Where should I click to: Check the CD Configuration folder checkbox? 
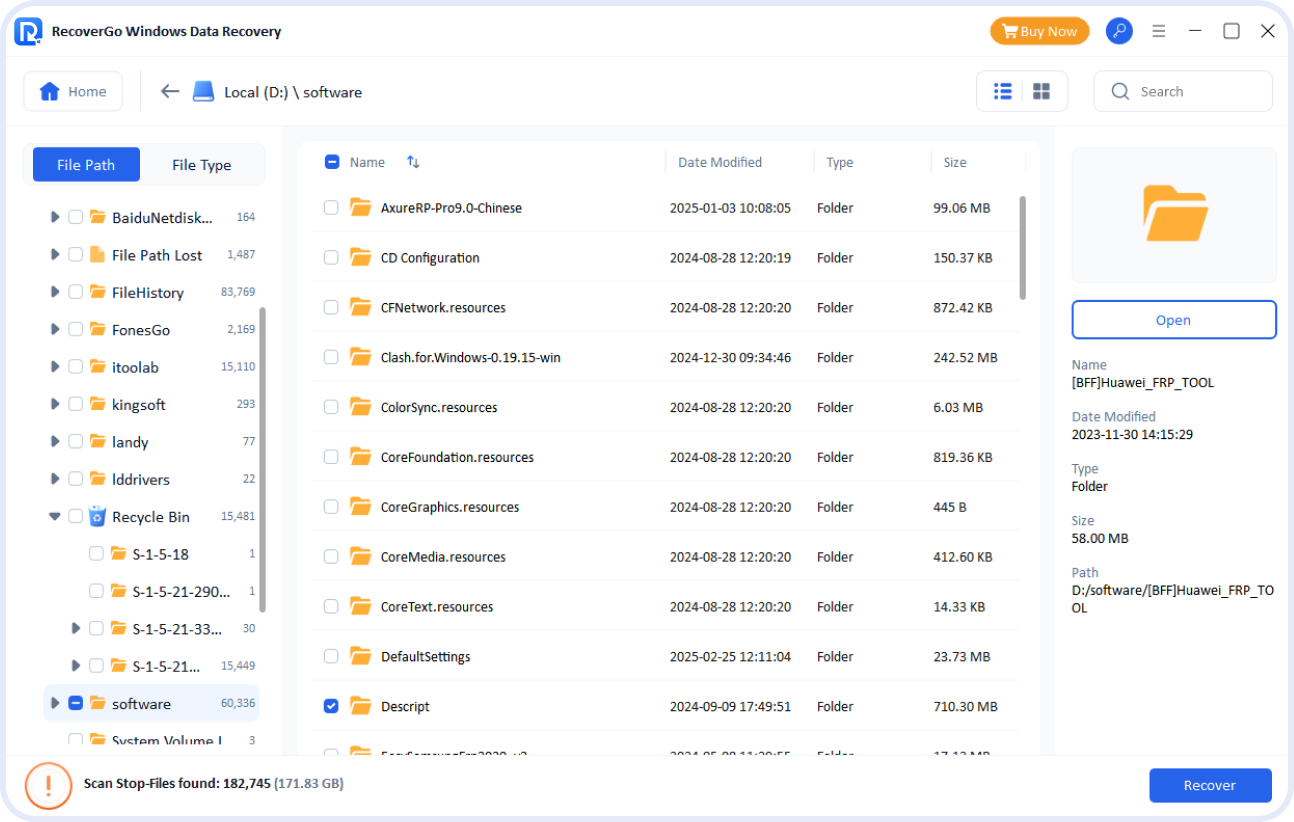[331, 257]
